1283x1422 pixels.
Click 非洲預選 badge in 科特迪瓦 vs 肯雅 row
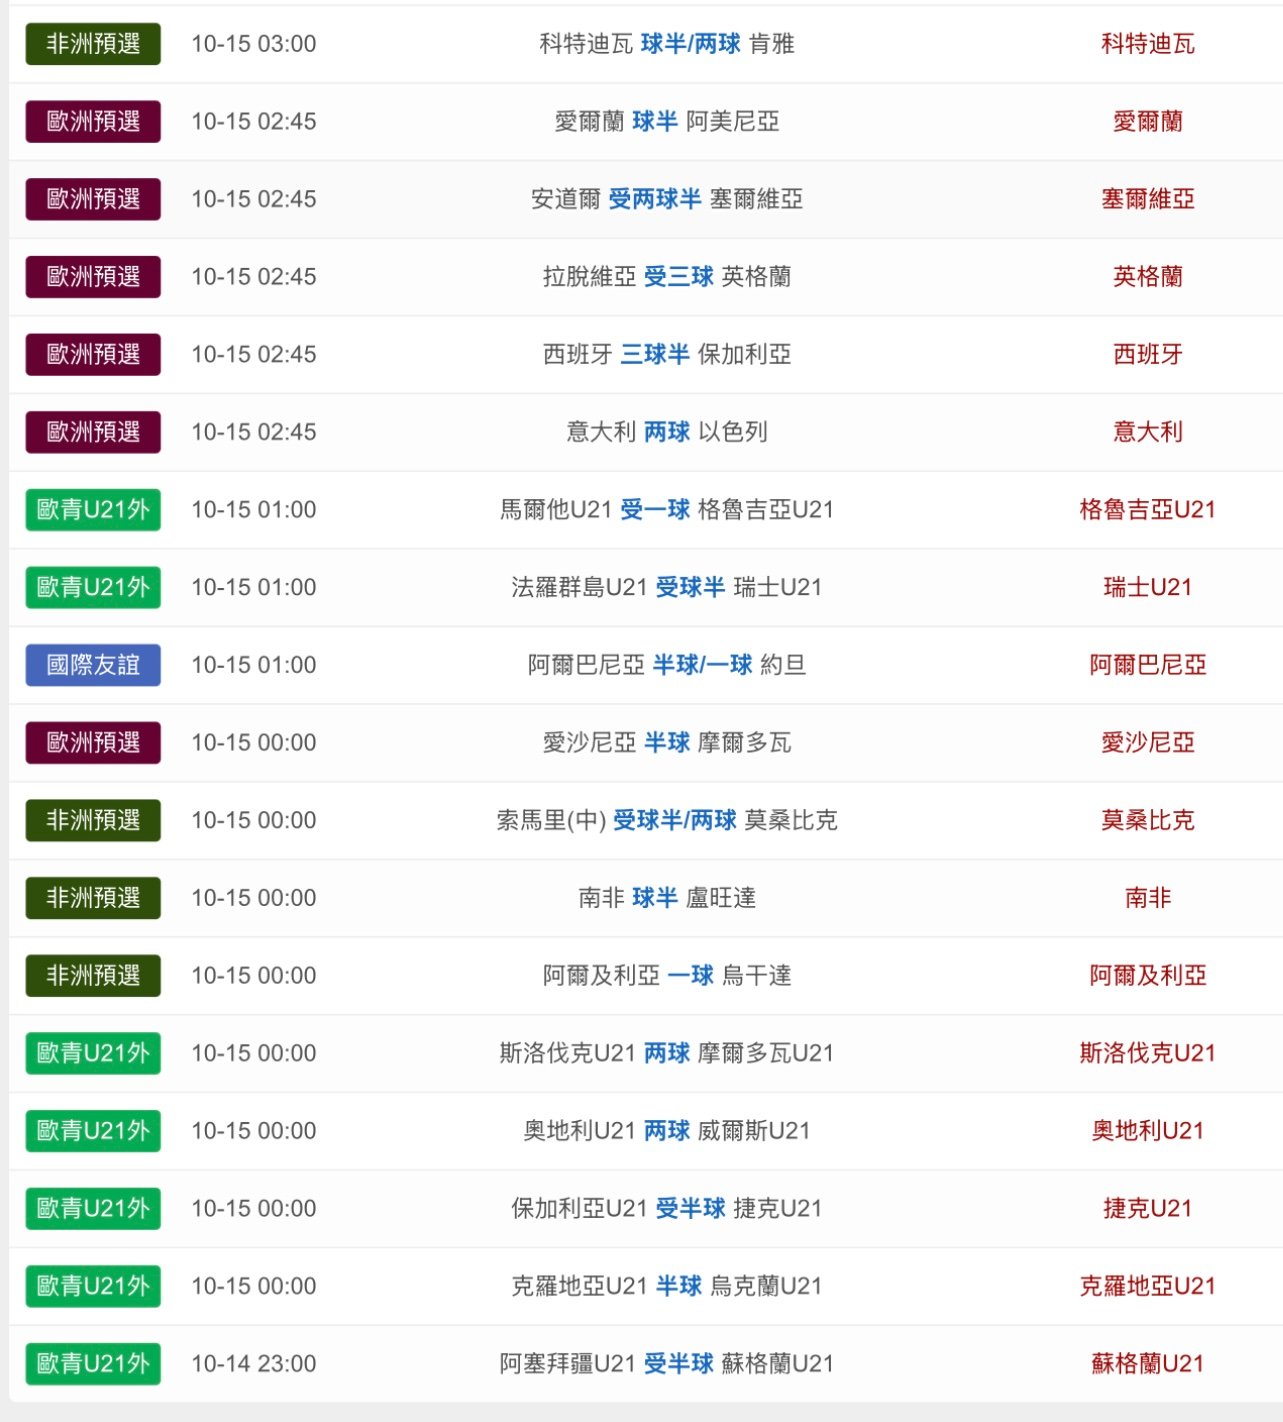coord(93,44)
